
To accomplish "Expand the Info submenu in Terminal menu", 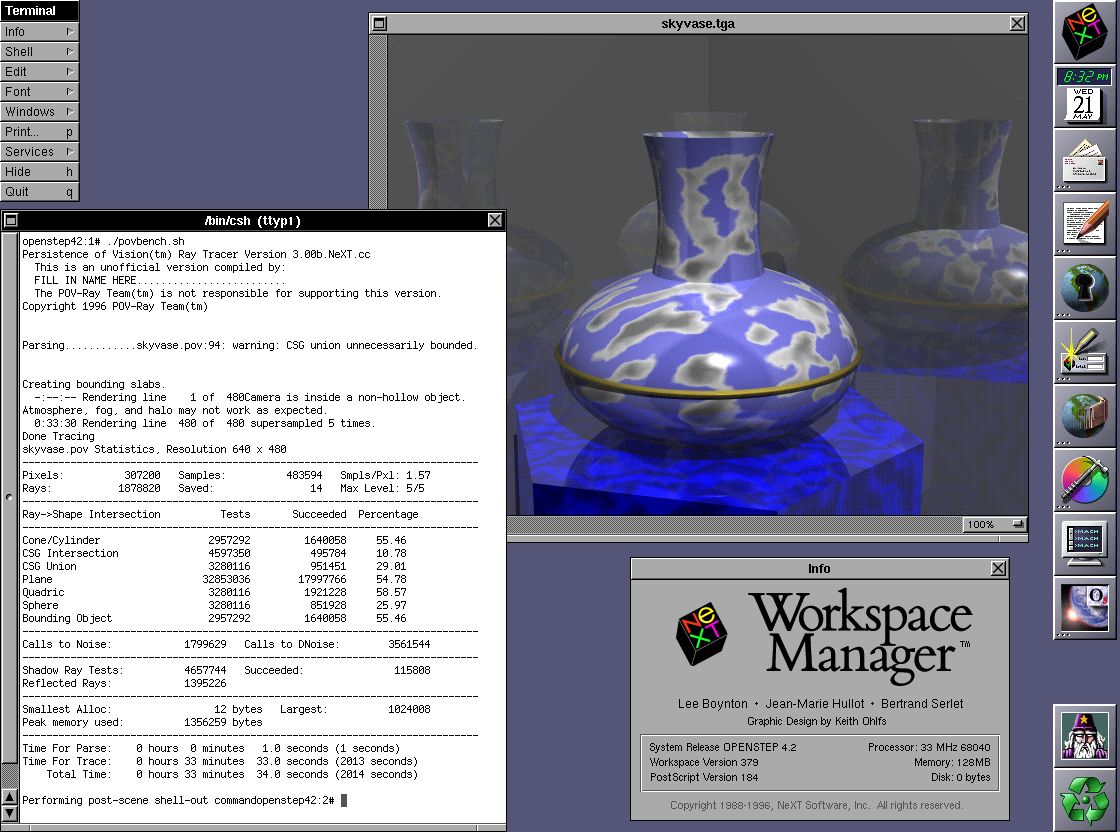I will point(39,32).
